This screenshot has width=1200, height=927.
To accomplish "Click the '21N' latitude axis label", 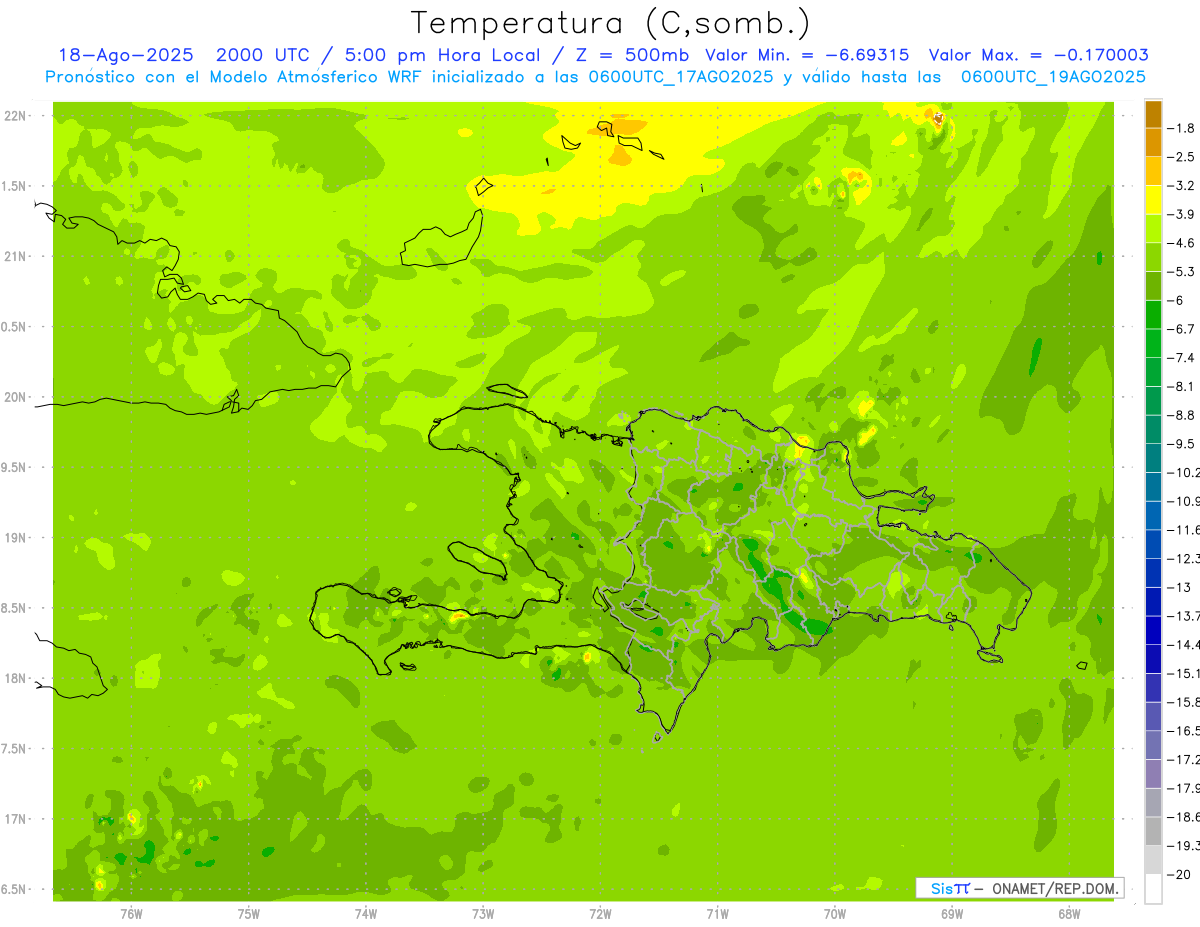I will [15, 257].
